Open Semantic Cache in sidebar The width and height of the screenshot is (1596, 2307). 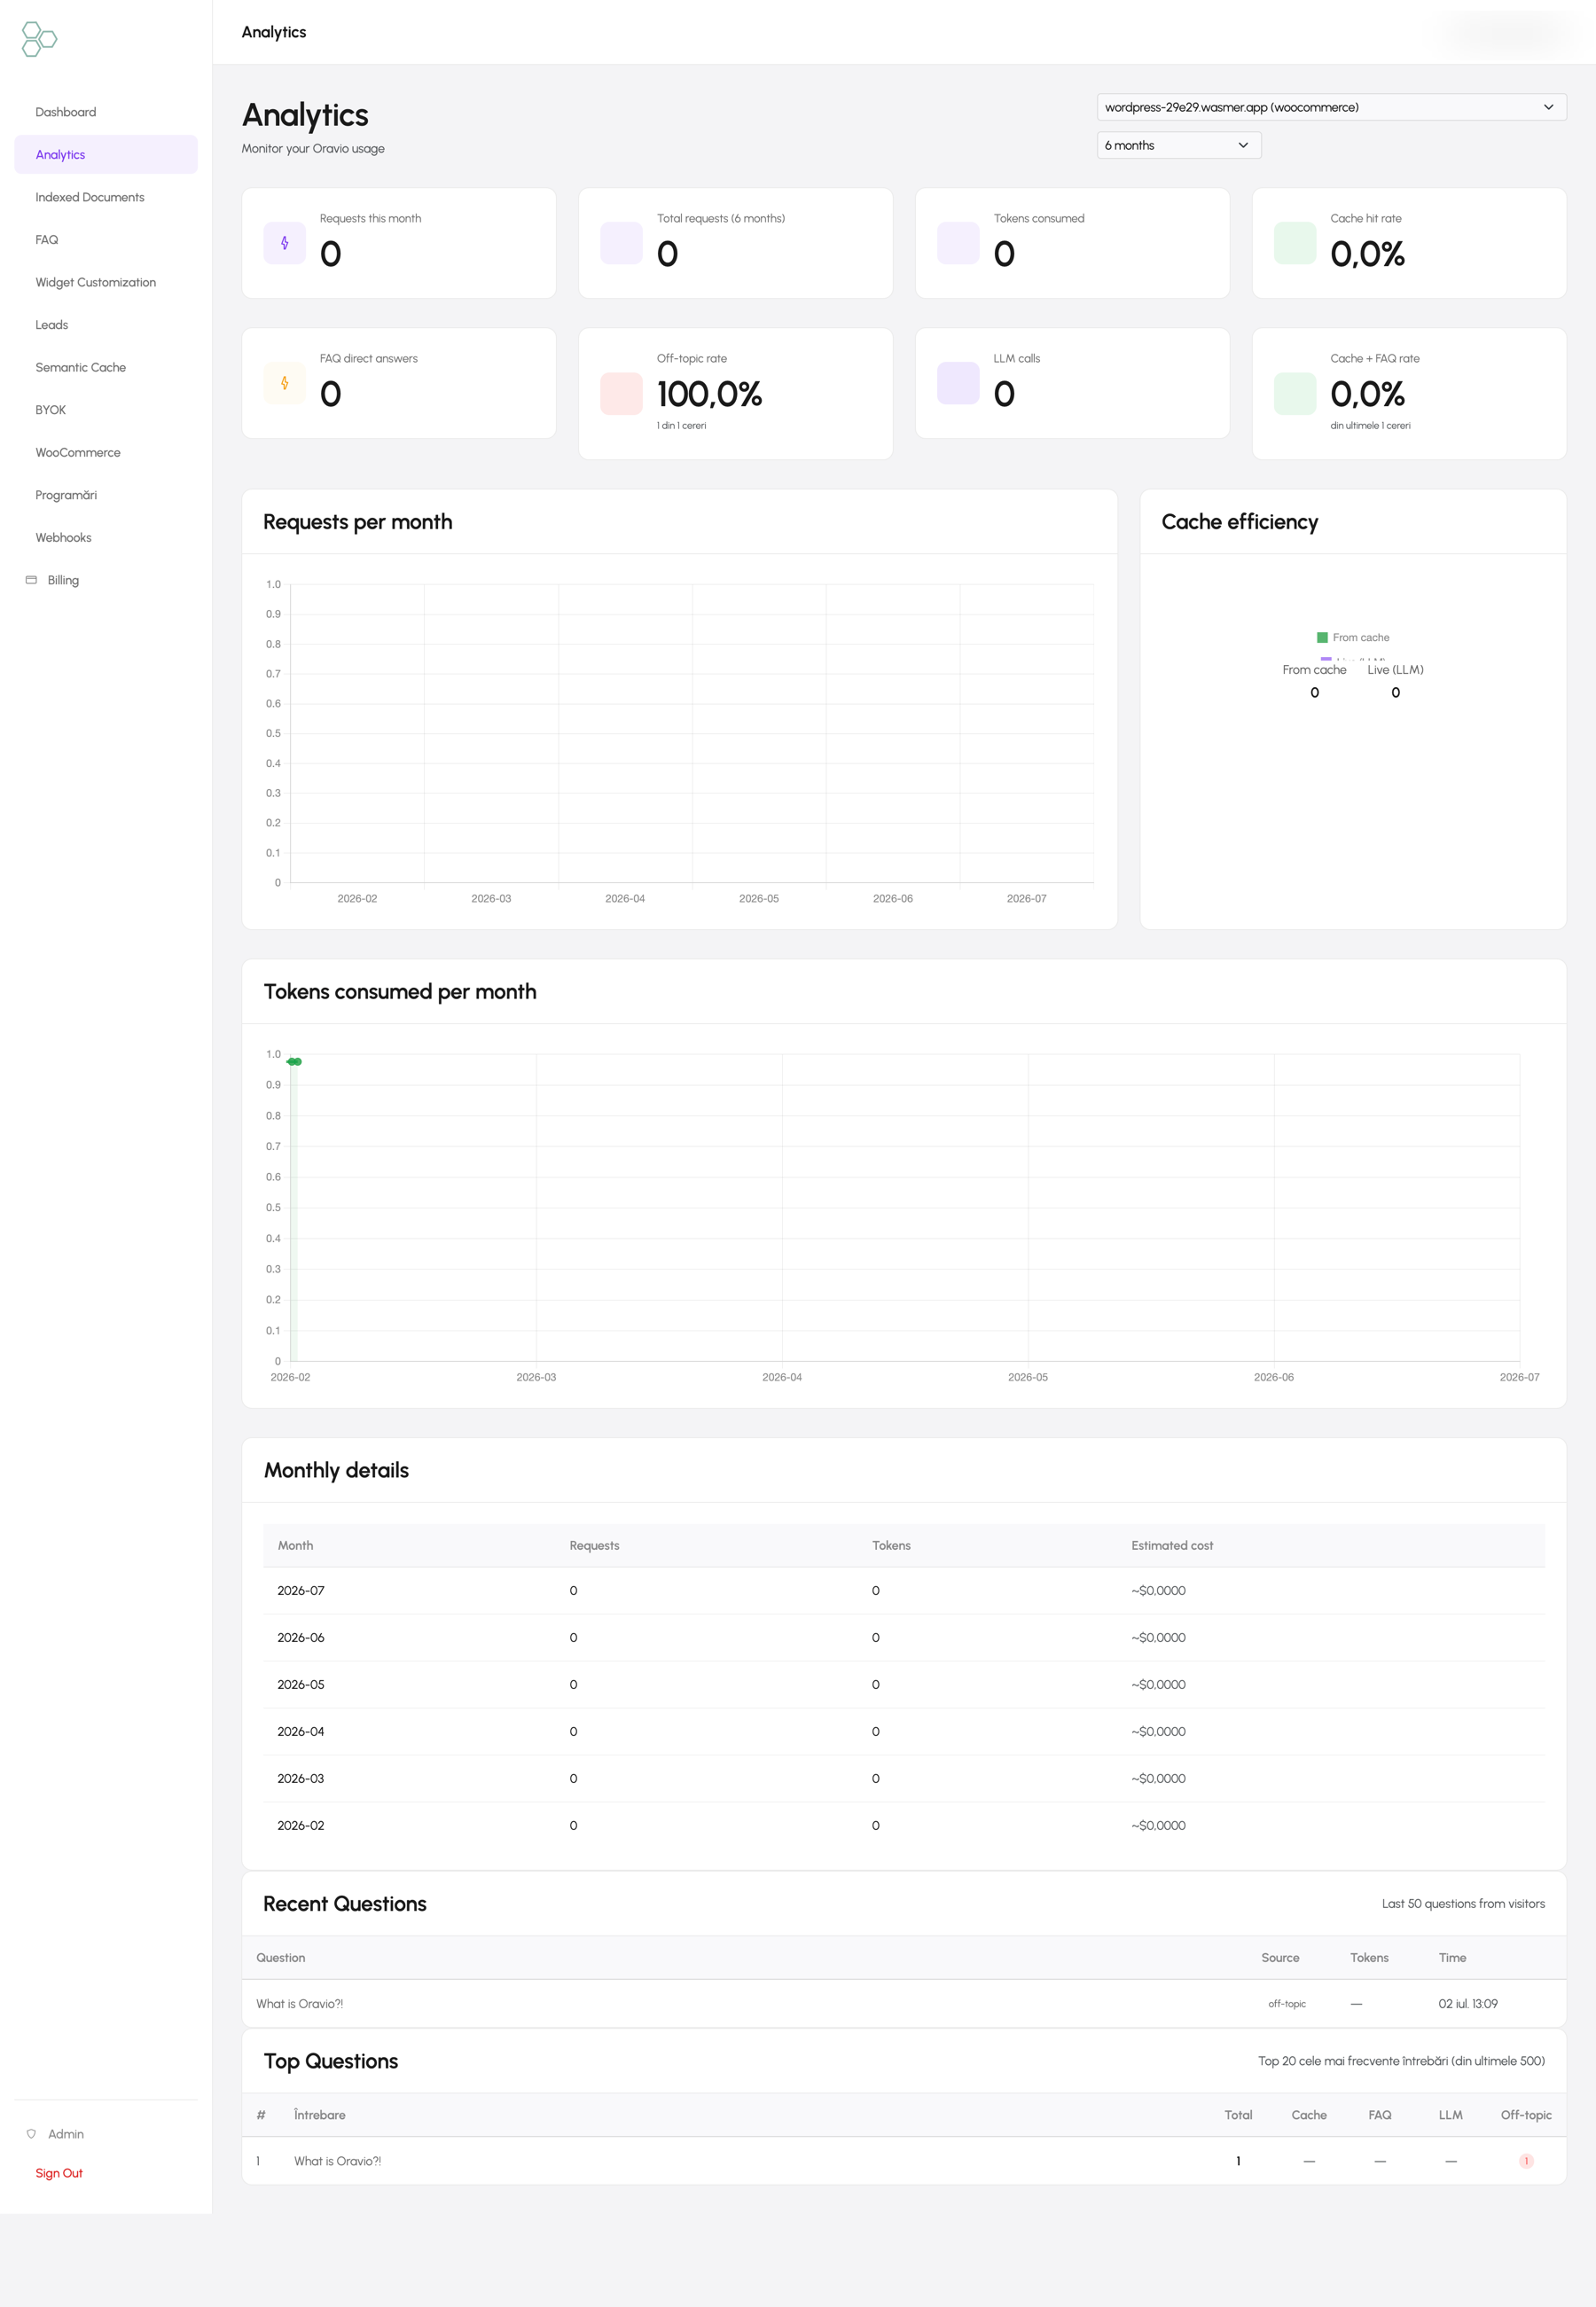106,367
